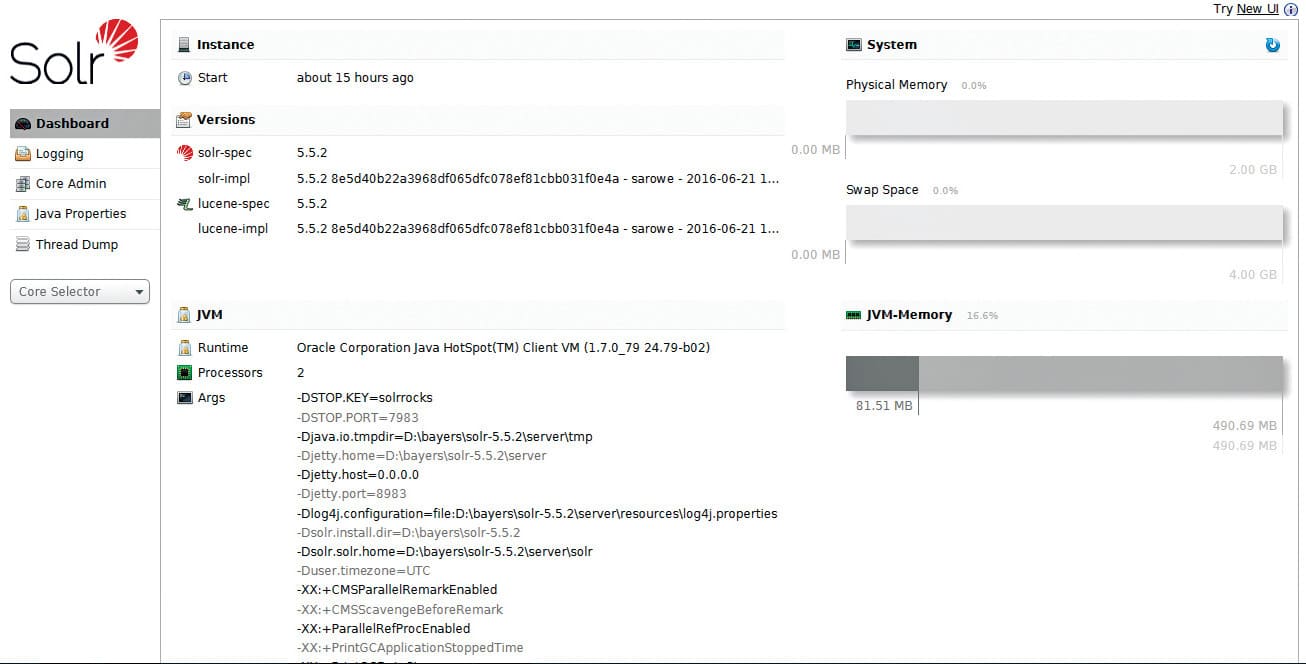Viewport: 1306px width, 664px height.
Task: Click the Dashboard gauge icon
Action: pyautogui.click(x=23, y=124)
